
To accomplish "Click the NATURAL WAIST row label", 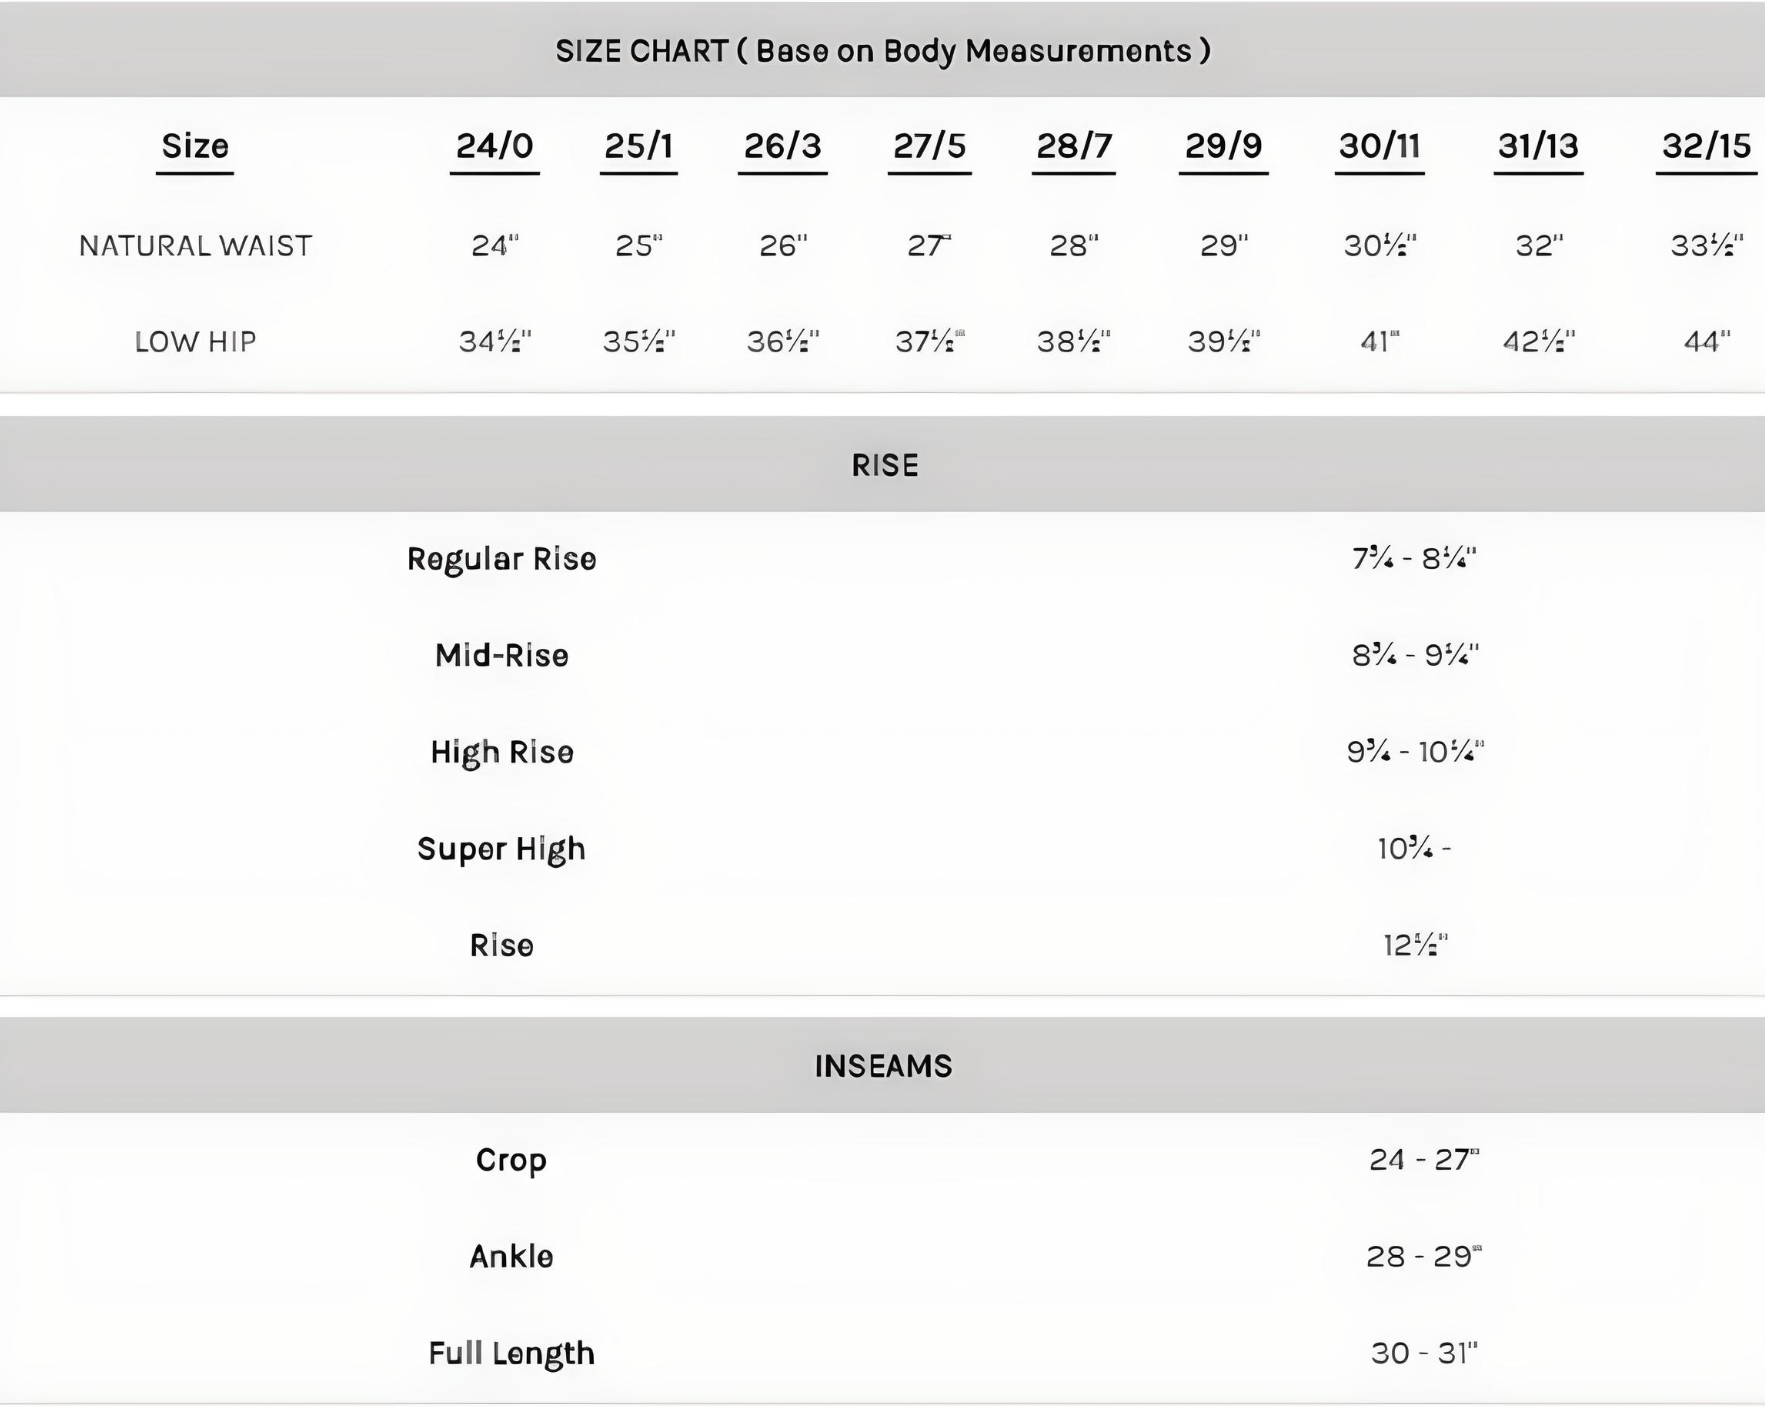I will click(x=195, y=246).
